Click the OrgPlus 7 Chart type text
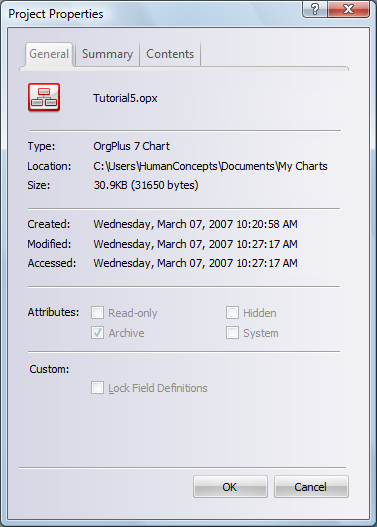Viewport: 377px width, 527px height. [131, 146]
